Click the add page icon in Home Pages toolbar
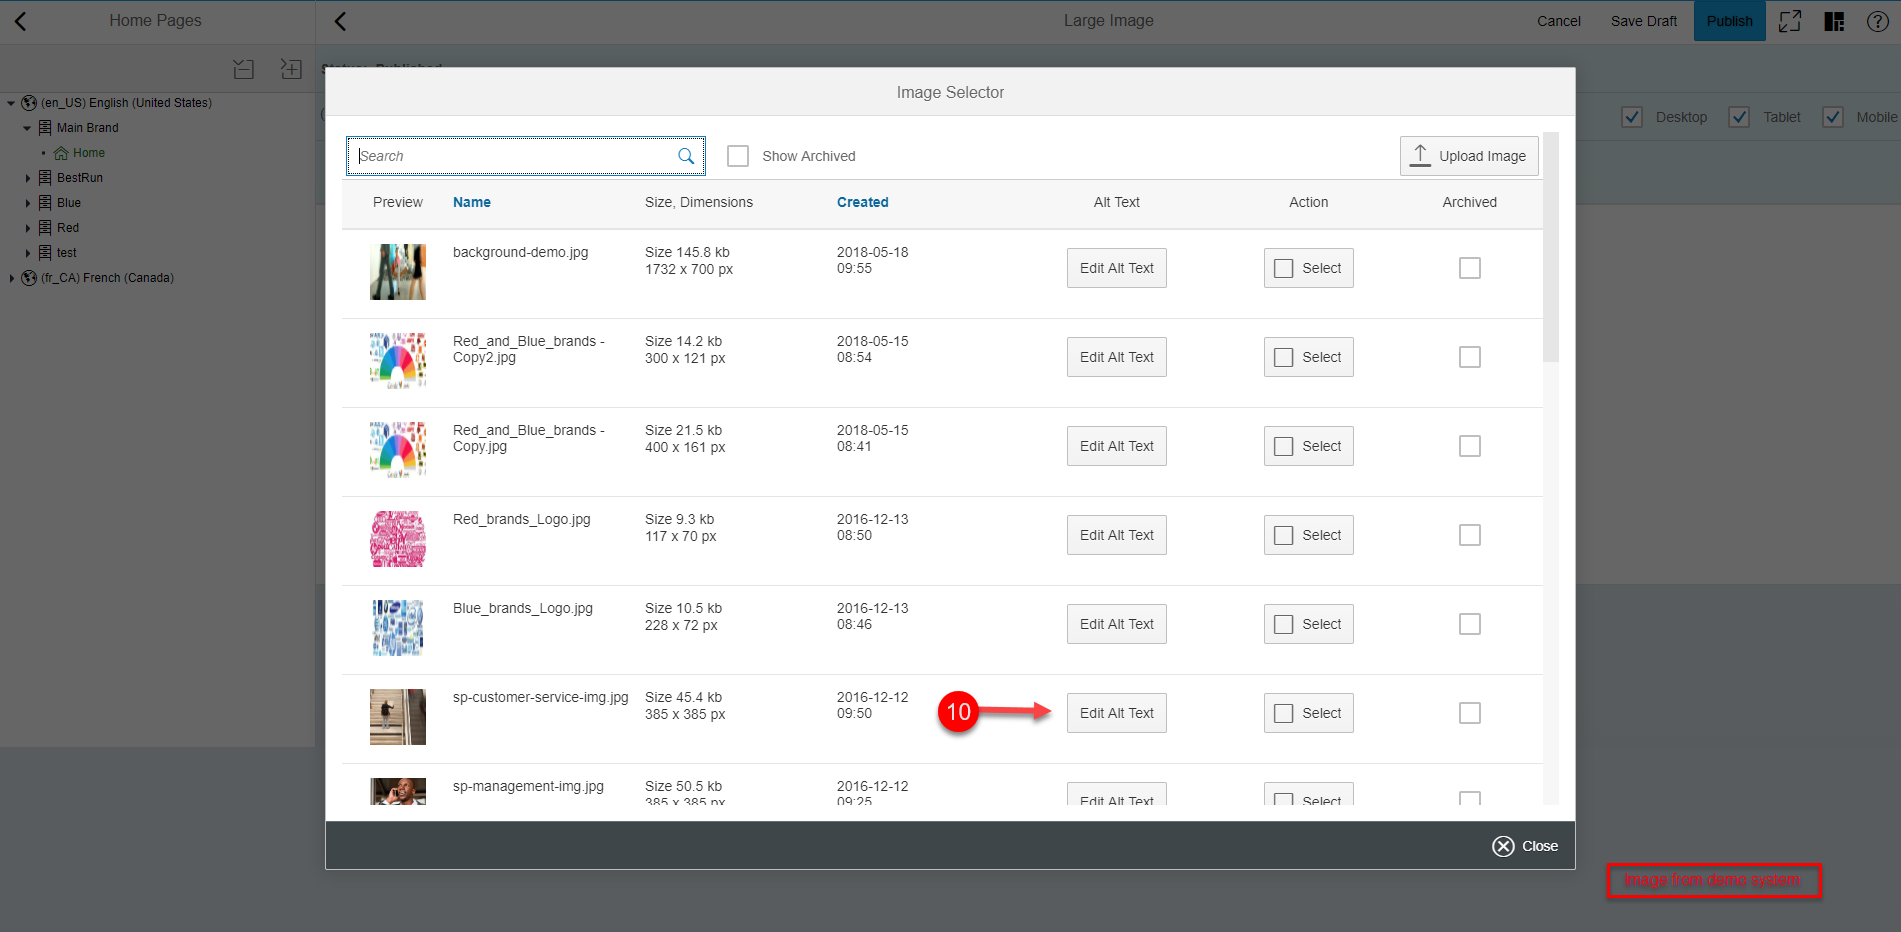1901x932 pixels. [291, 69]
